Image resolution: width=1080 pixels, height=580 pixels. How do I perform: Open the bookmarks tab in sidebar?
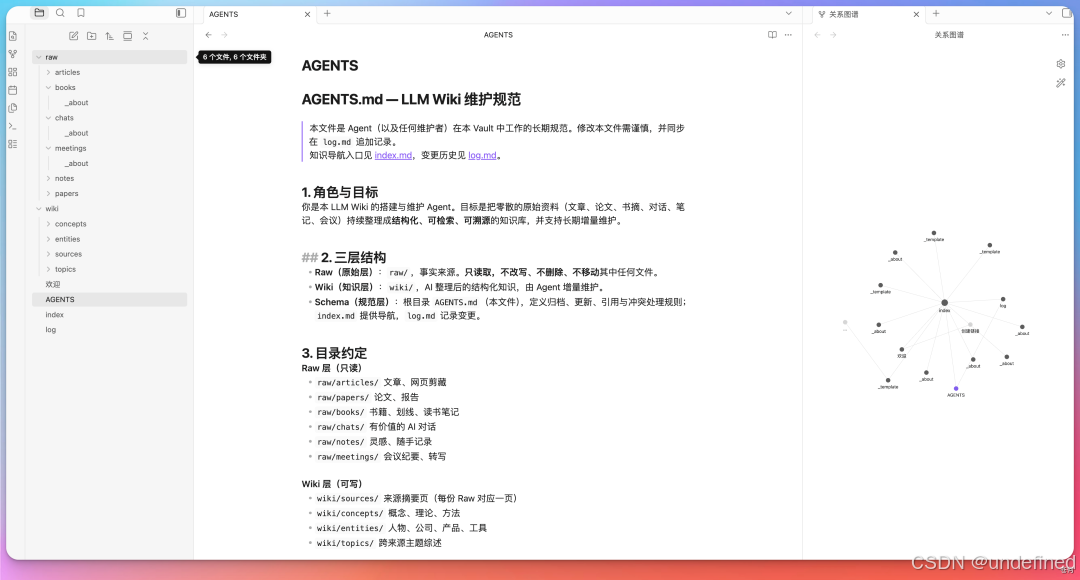click(81, 13)
